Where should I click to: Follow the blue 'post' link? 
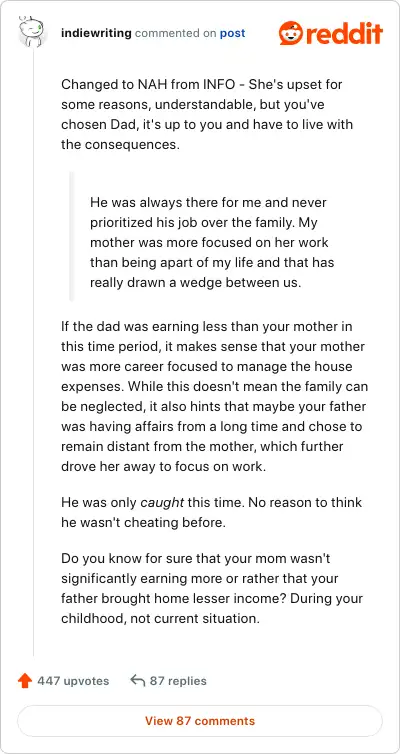tap(232, 34)
